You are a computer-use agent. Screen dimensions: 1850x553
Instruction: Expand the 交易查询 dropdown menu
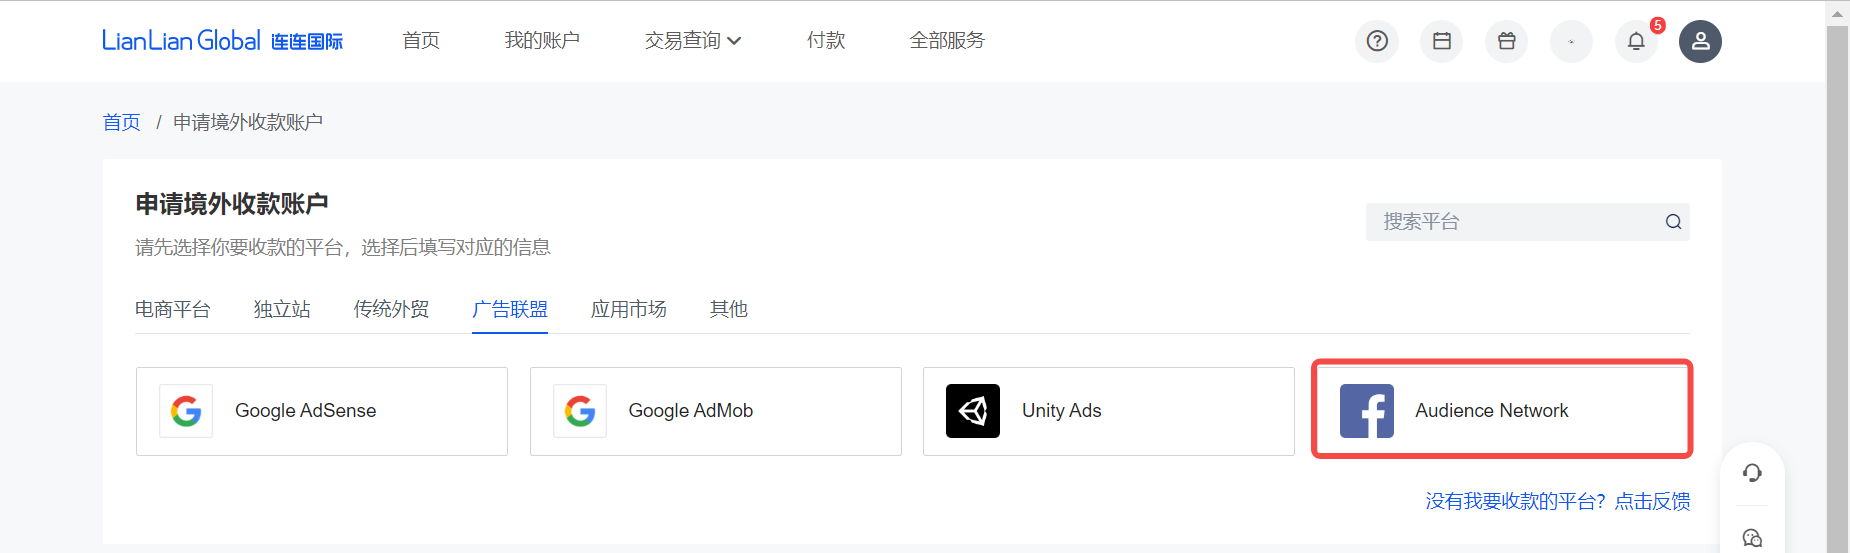(693, 41)
